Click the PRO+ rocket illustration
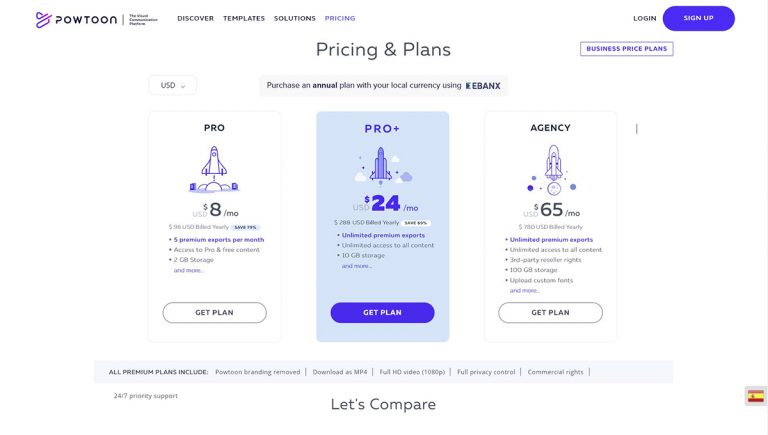This screenshot has height=435, width=768. pyautogui.click(x=381, y=165)
